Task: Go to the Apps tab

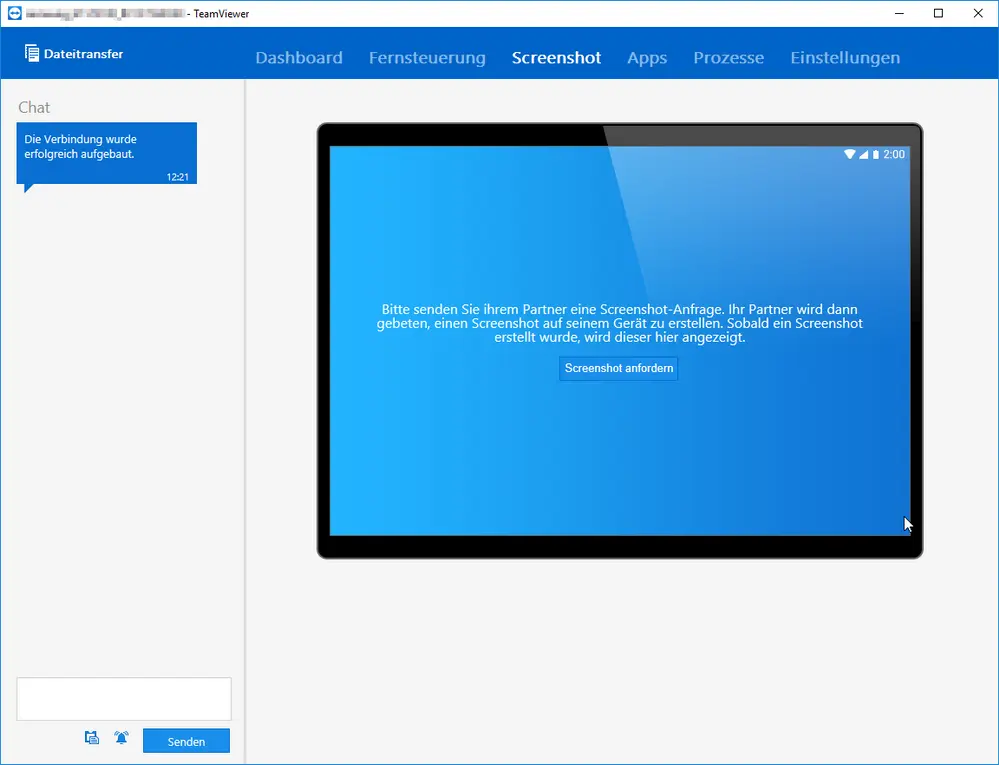Action: coord(647,58)
